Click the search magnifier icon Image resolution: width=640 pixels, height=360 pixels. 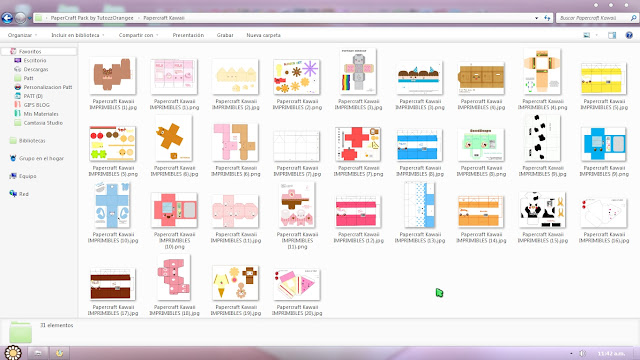(633, 18)
